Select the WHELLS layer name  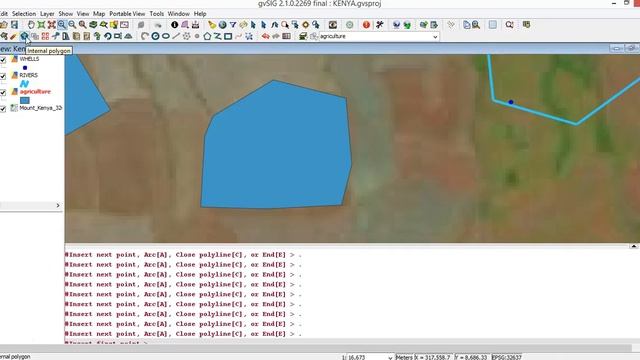pyautogui.click(x=29, y=59)
